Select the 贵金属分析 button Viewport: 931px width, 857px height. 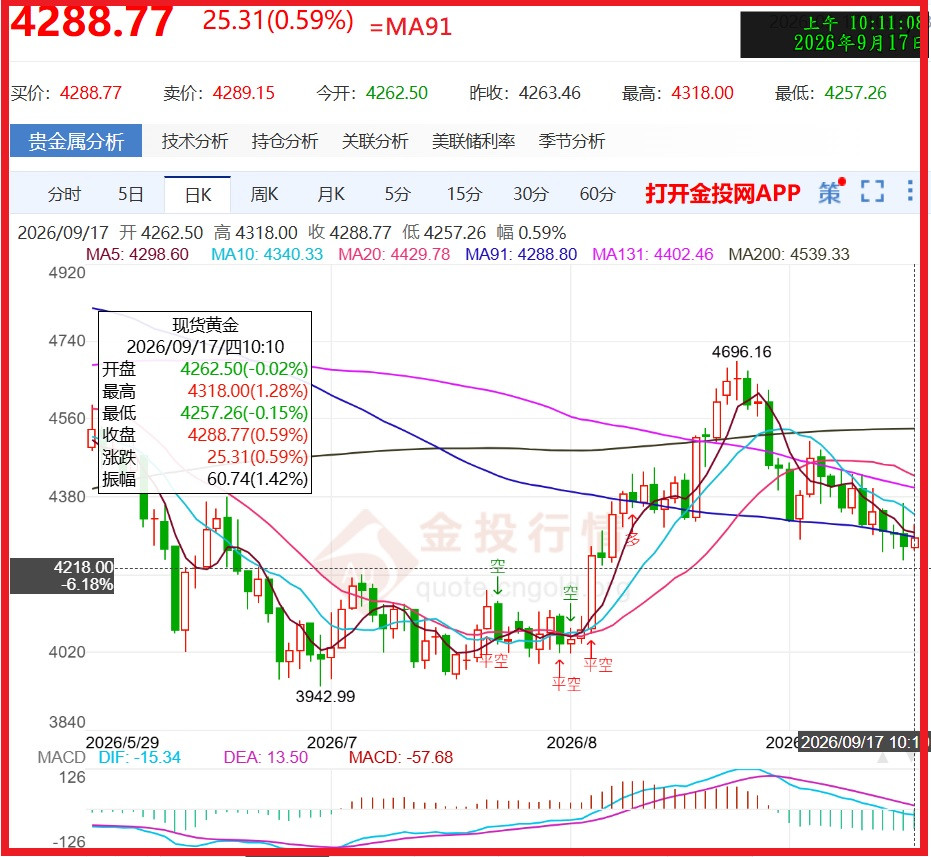pyautogui.click(x=76, y=141)
